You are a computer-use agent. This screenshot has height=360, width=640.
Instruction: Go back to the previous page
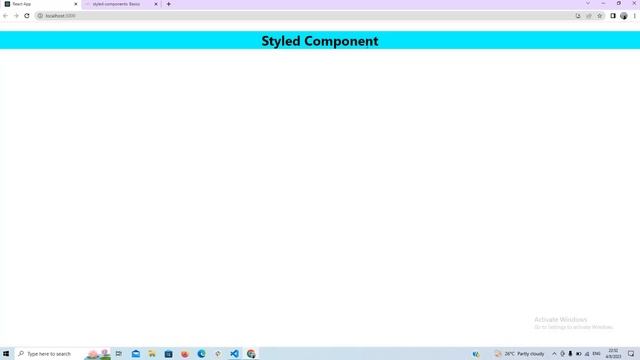click(x=5, y=16)
